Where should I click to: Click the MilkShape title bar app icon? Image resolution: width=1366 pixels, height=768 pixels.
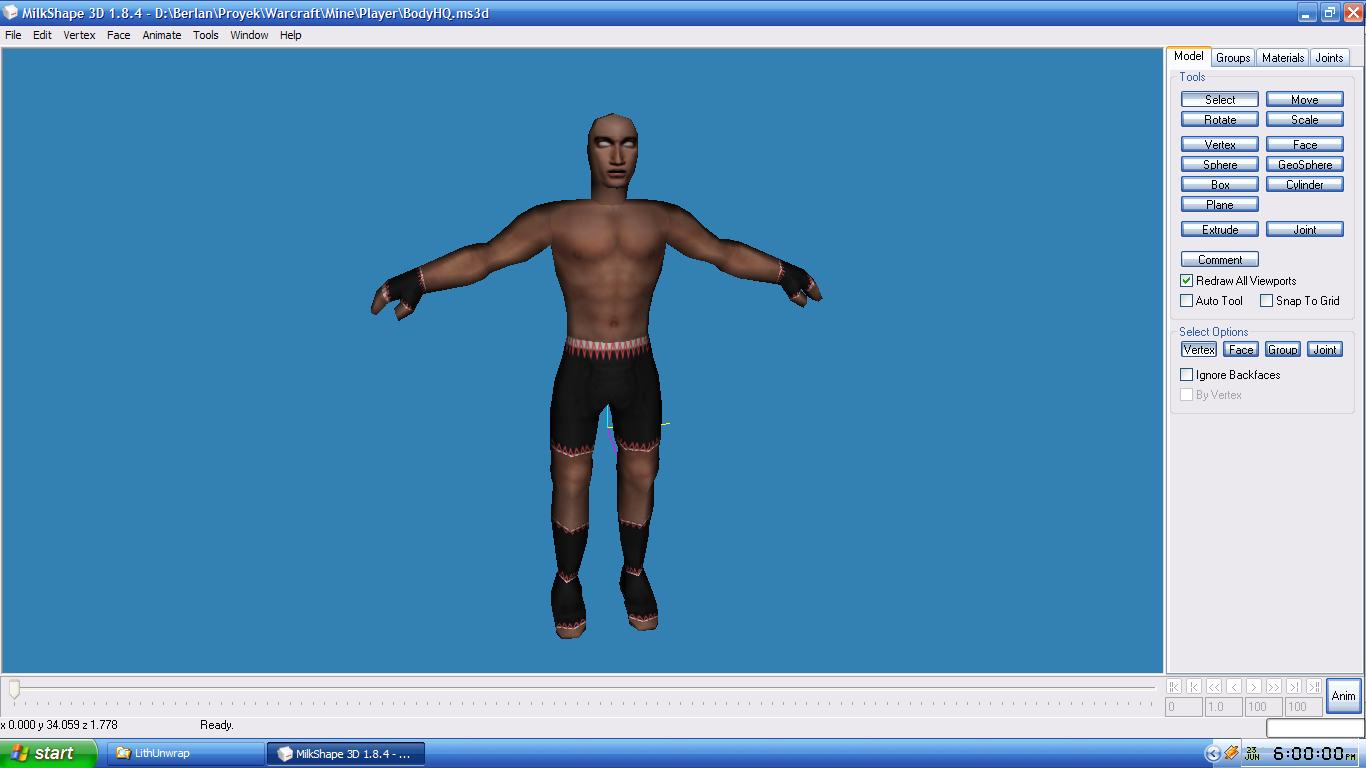tap(10, 13)
